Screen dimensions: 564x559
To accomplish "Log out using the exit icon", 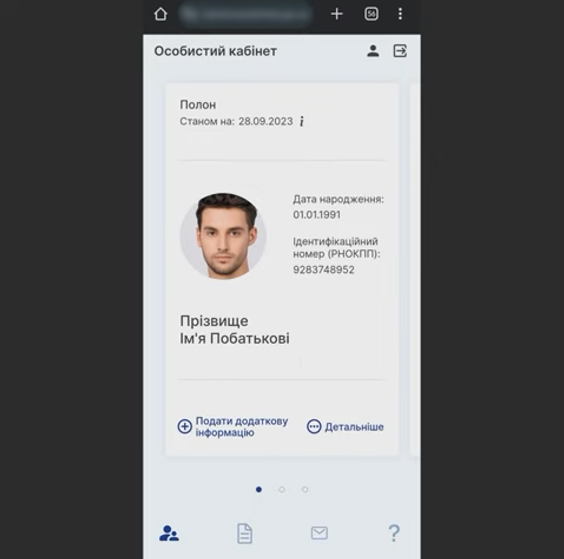I will coord(400,51).
